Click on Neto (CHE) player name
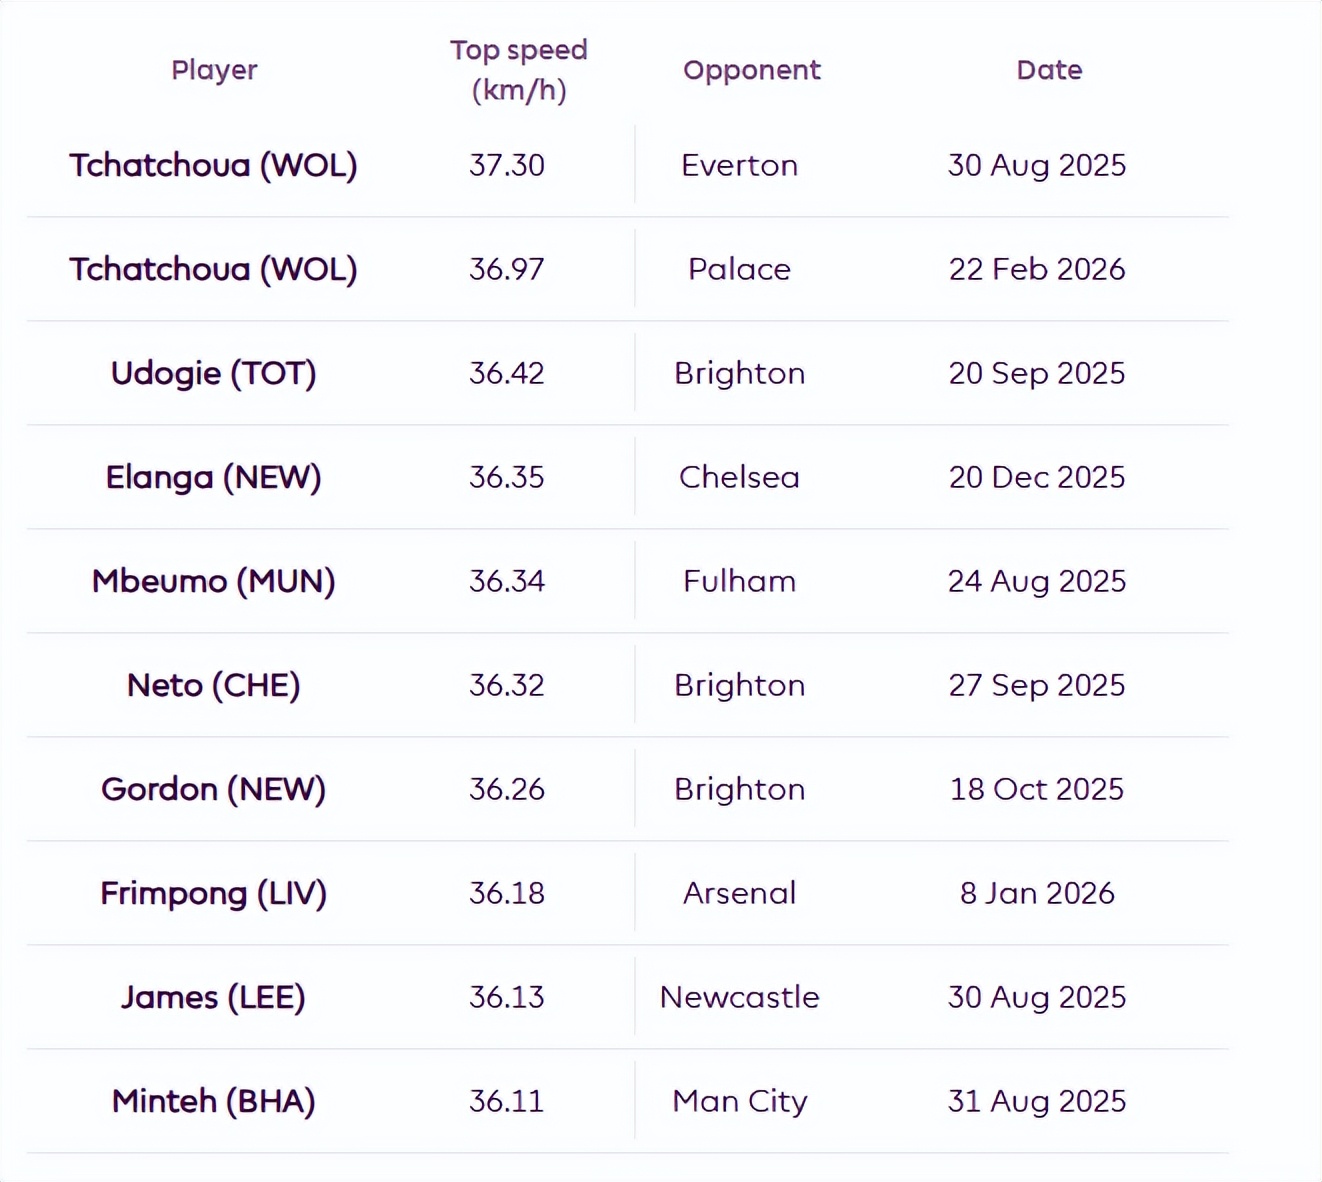Viewport: 1322px width, 1182px height. (x=213, y=685)
